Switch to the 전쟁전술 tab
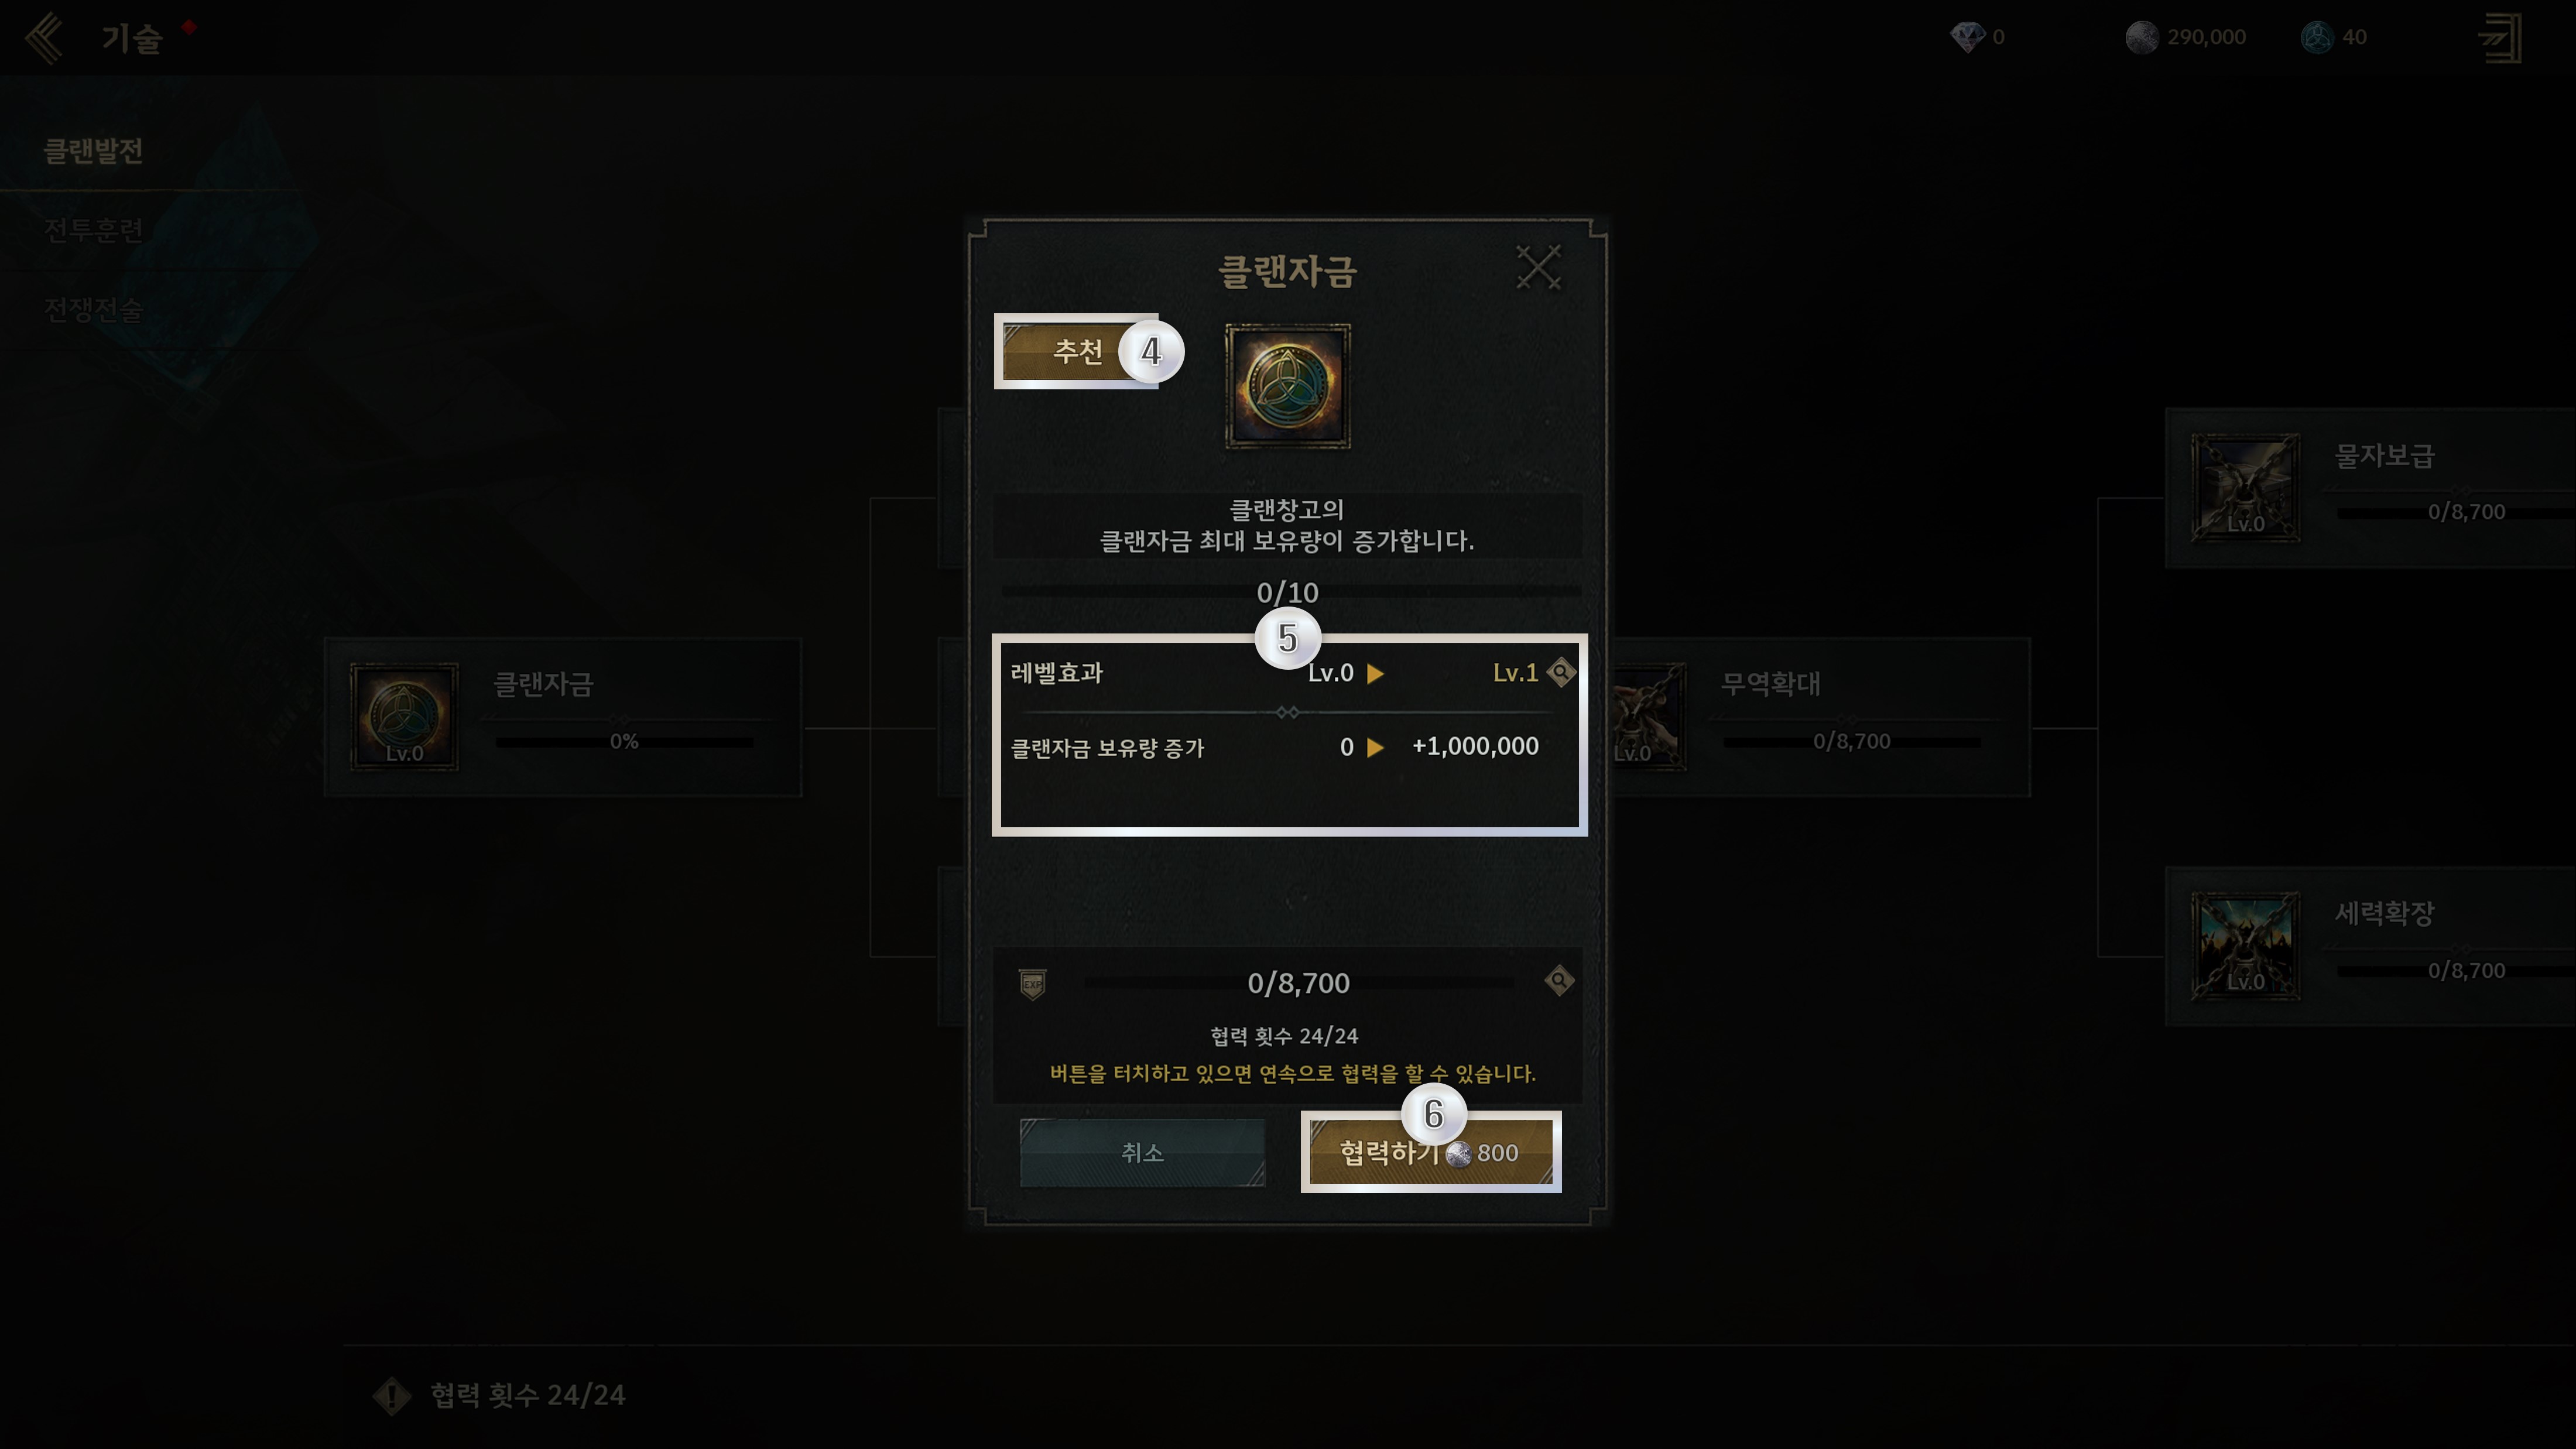The image size is (2576, 1449). pos(93,309)
